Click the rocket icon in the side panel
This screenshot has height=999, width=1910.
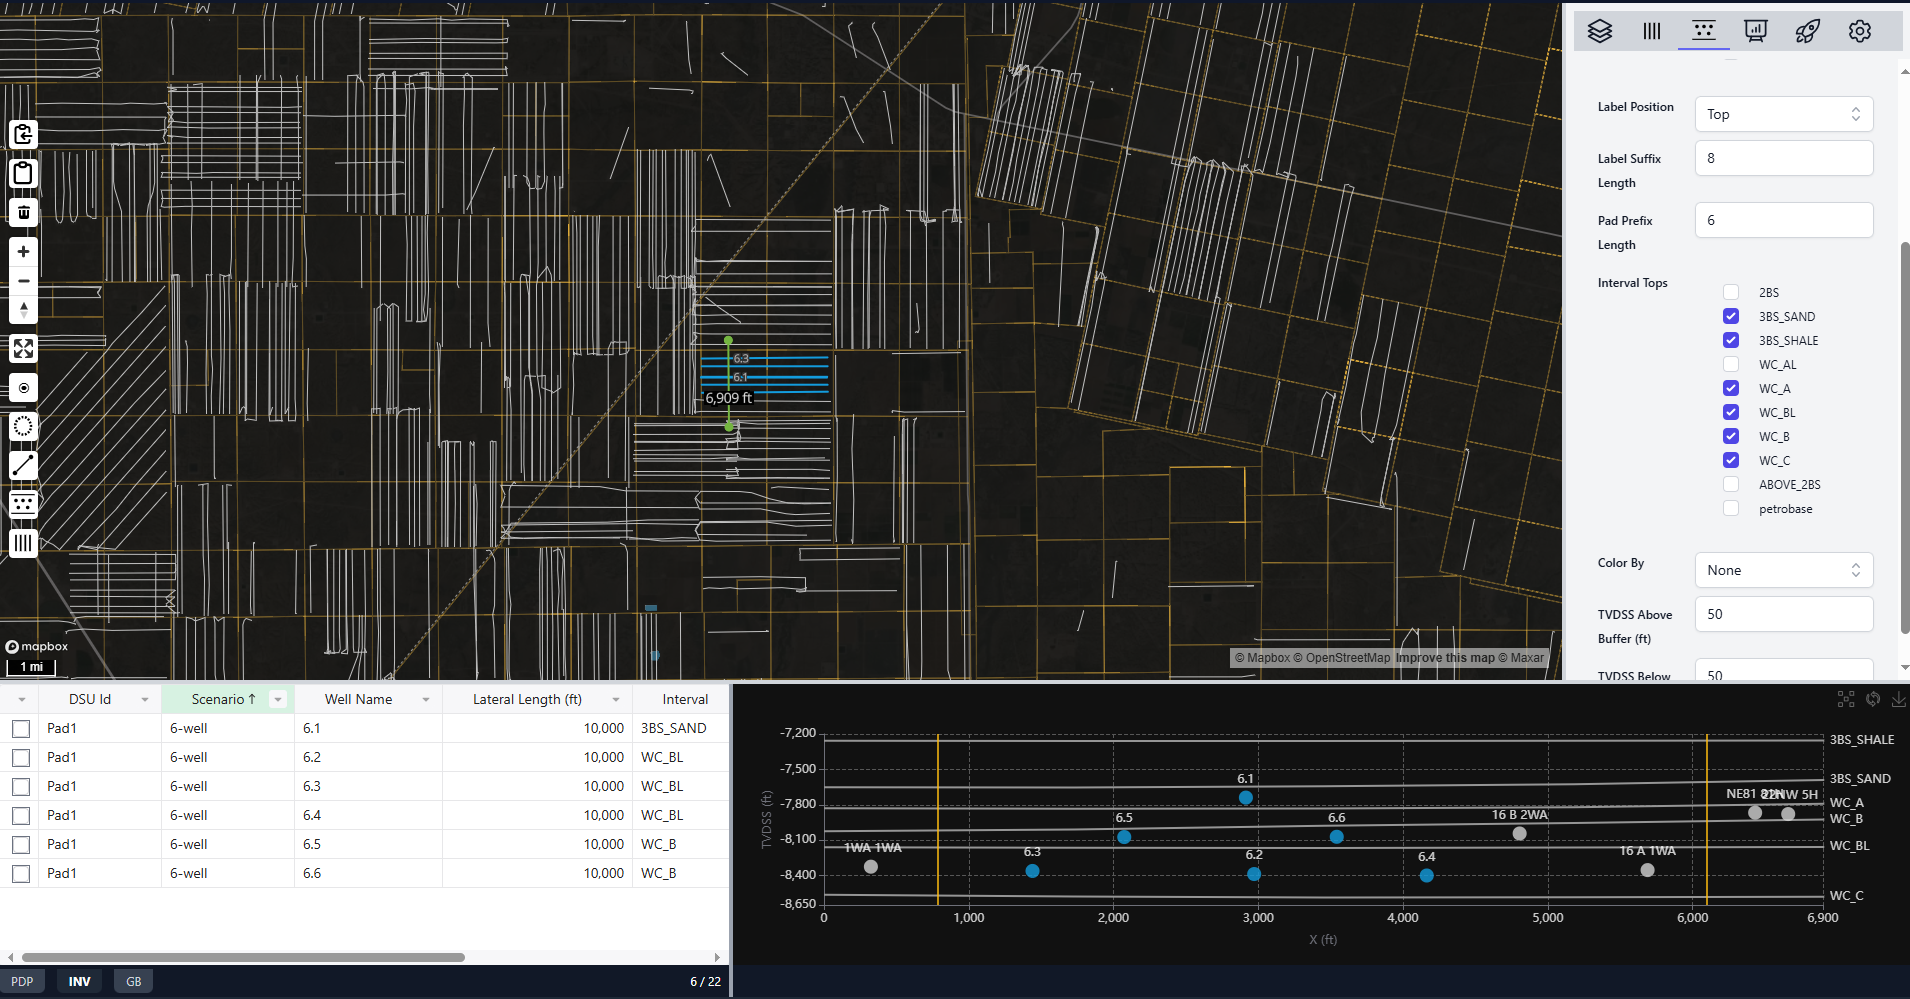tap(1807, 31)
